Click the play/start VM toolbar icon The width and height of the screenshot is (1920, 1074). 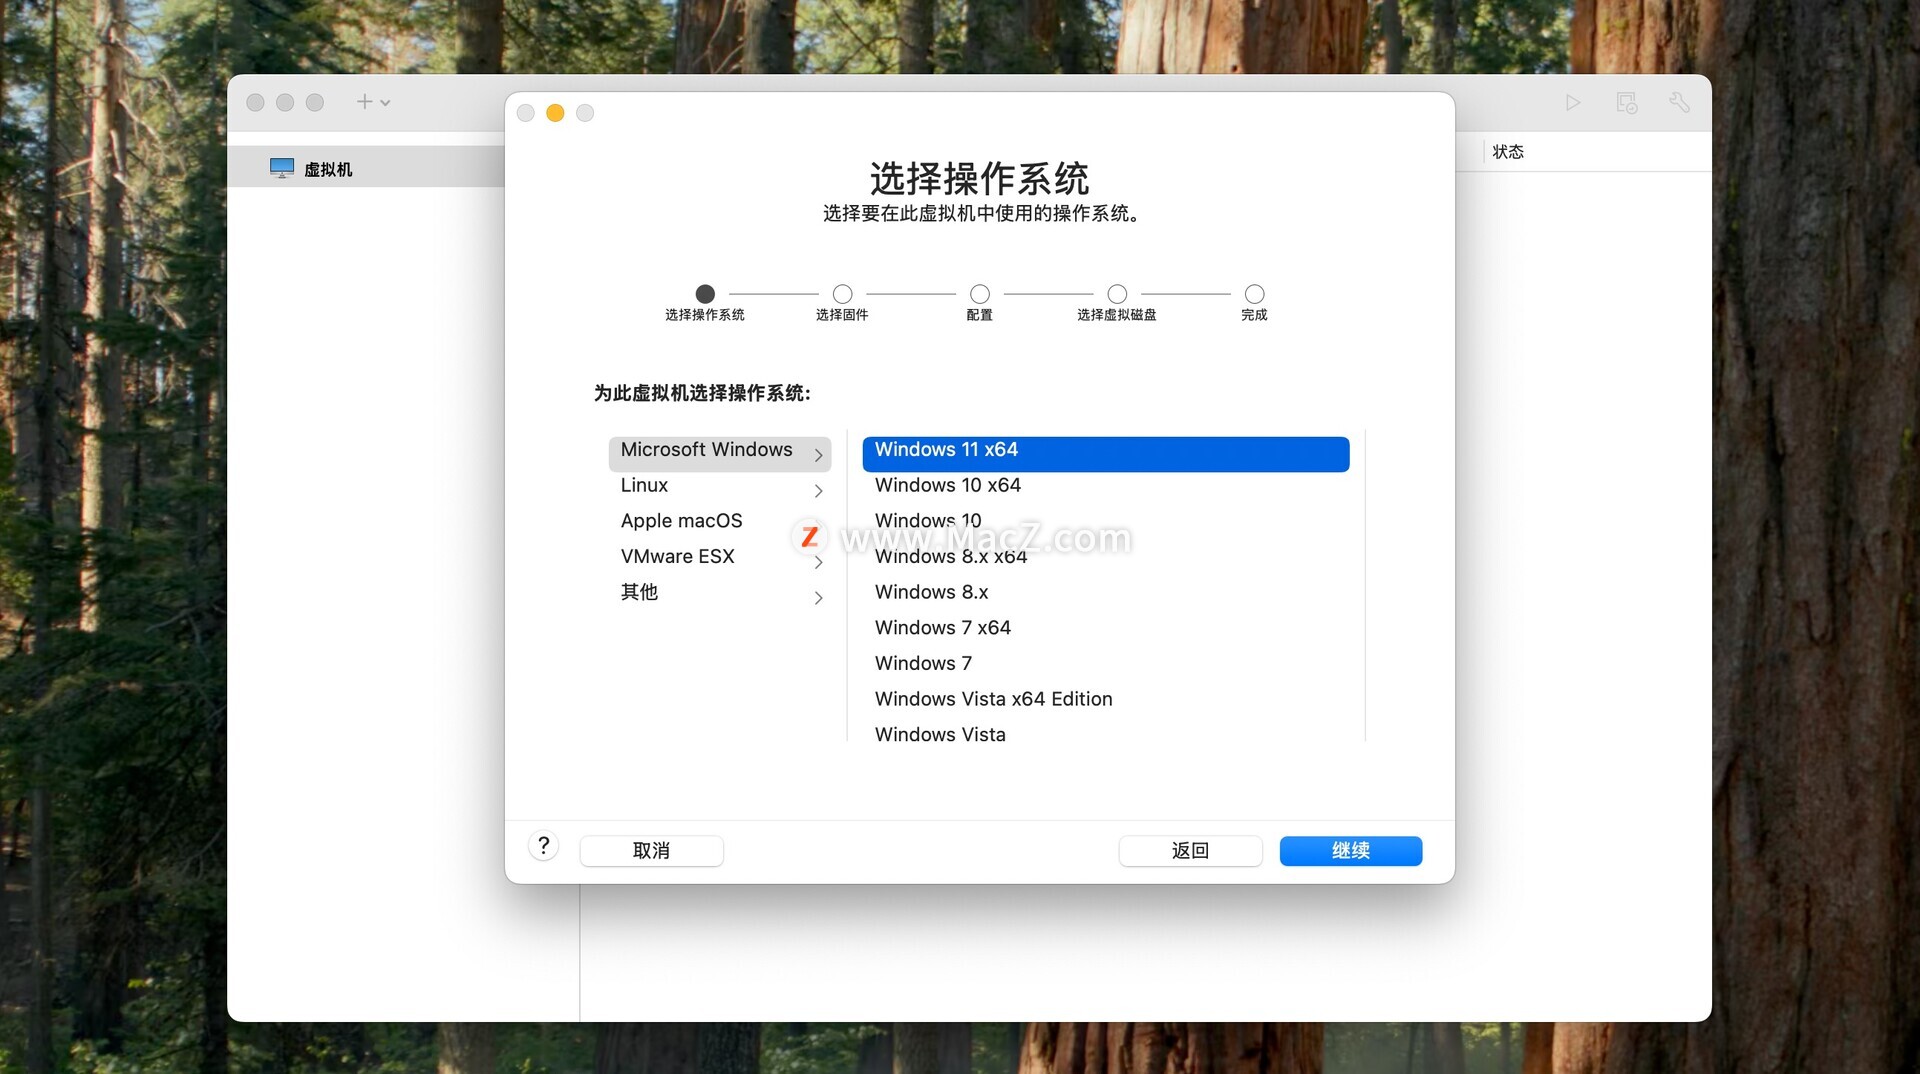pyautogui.click(x=1573, y=102)
